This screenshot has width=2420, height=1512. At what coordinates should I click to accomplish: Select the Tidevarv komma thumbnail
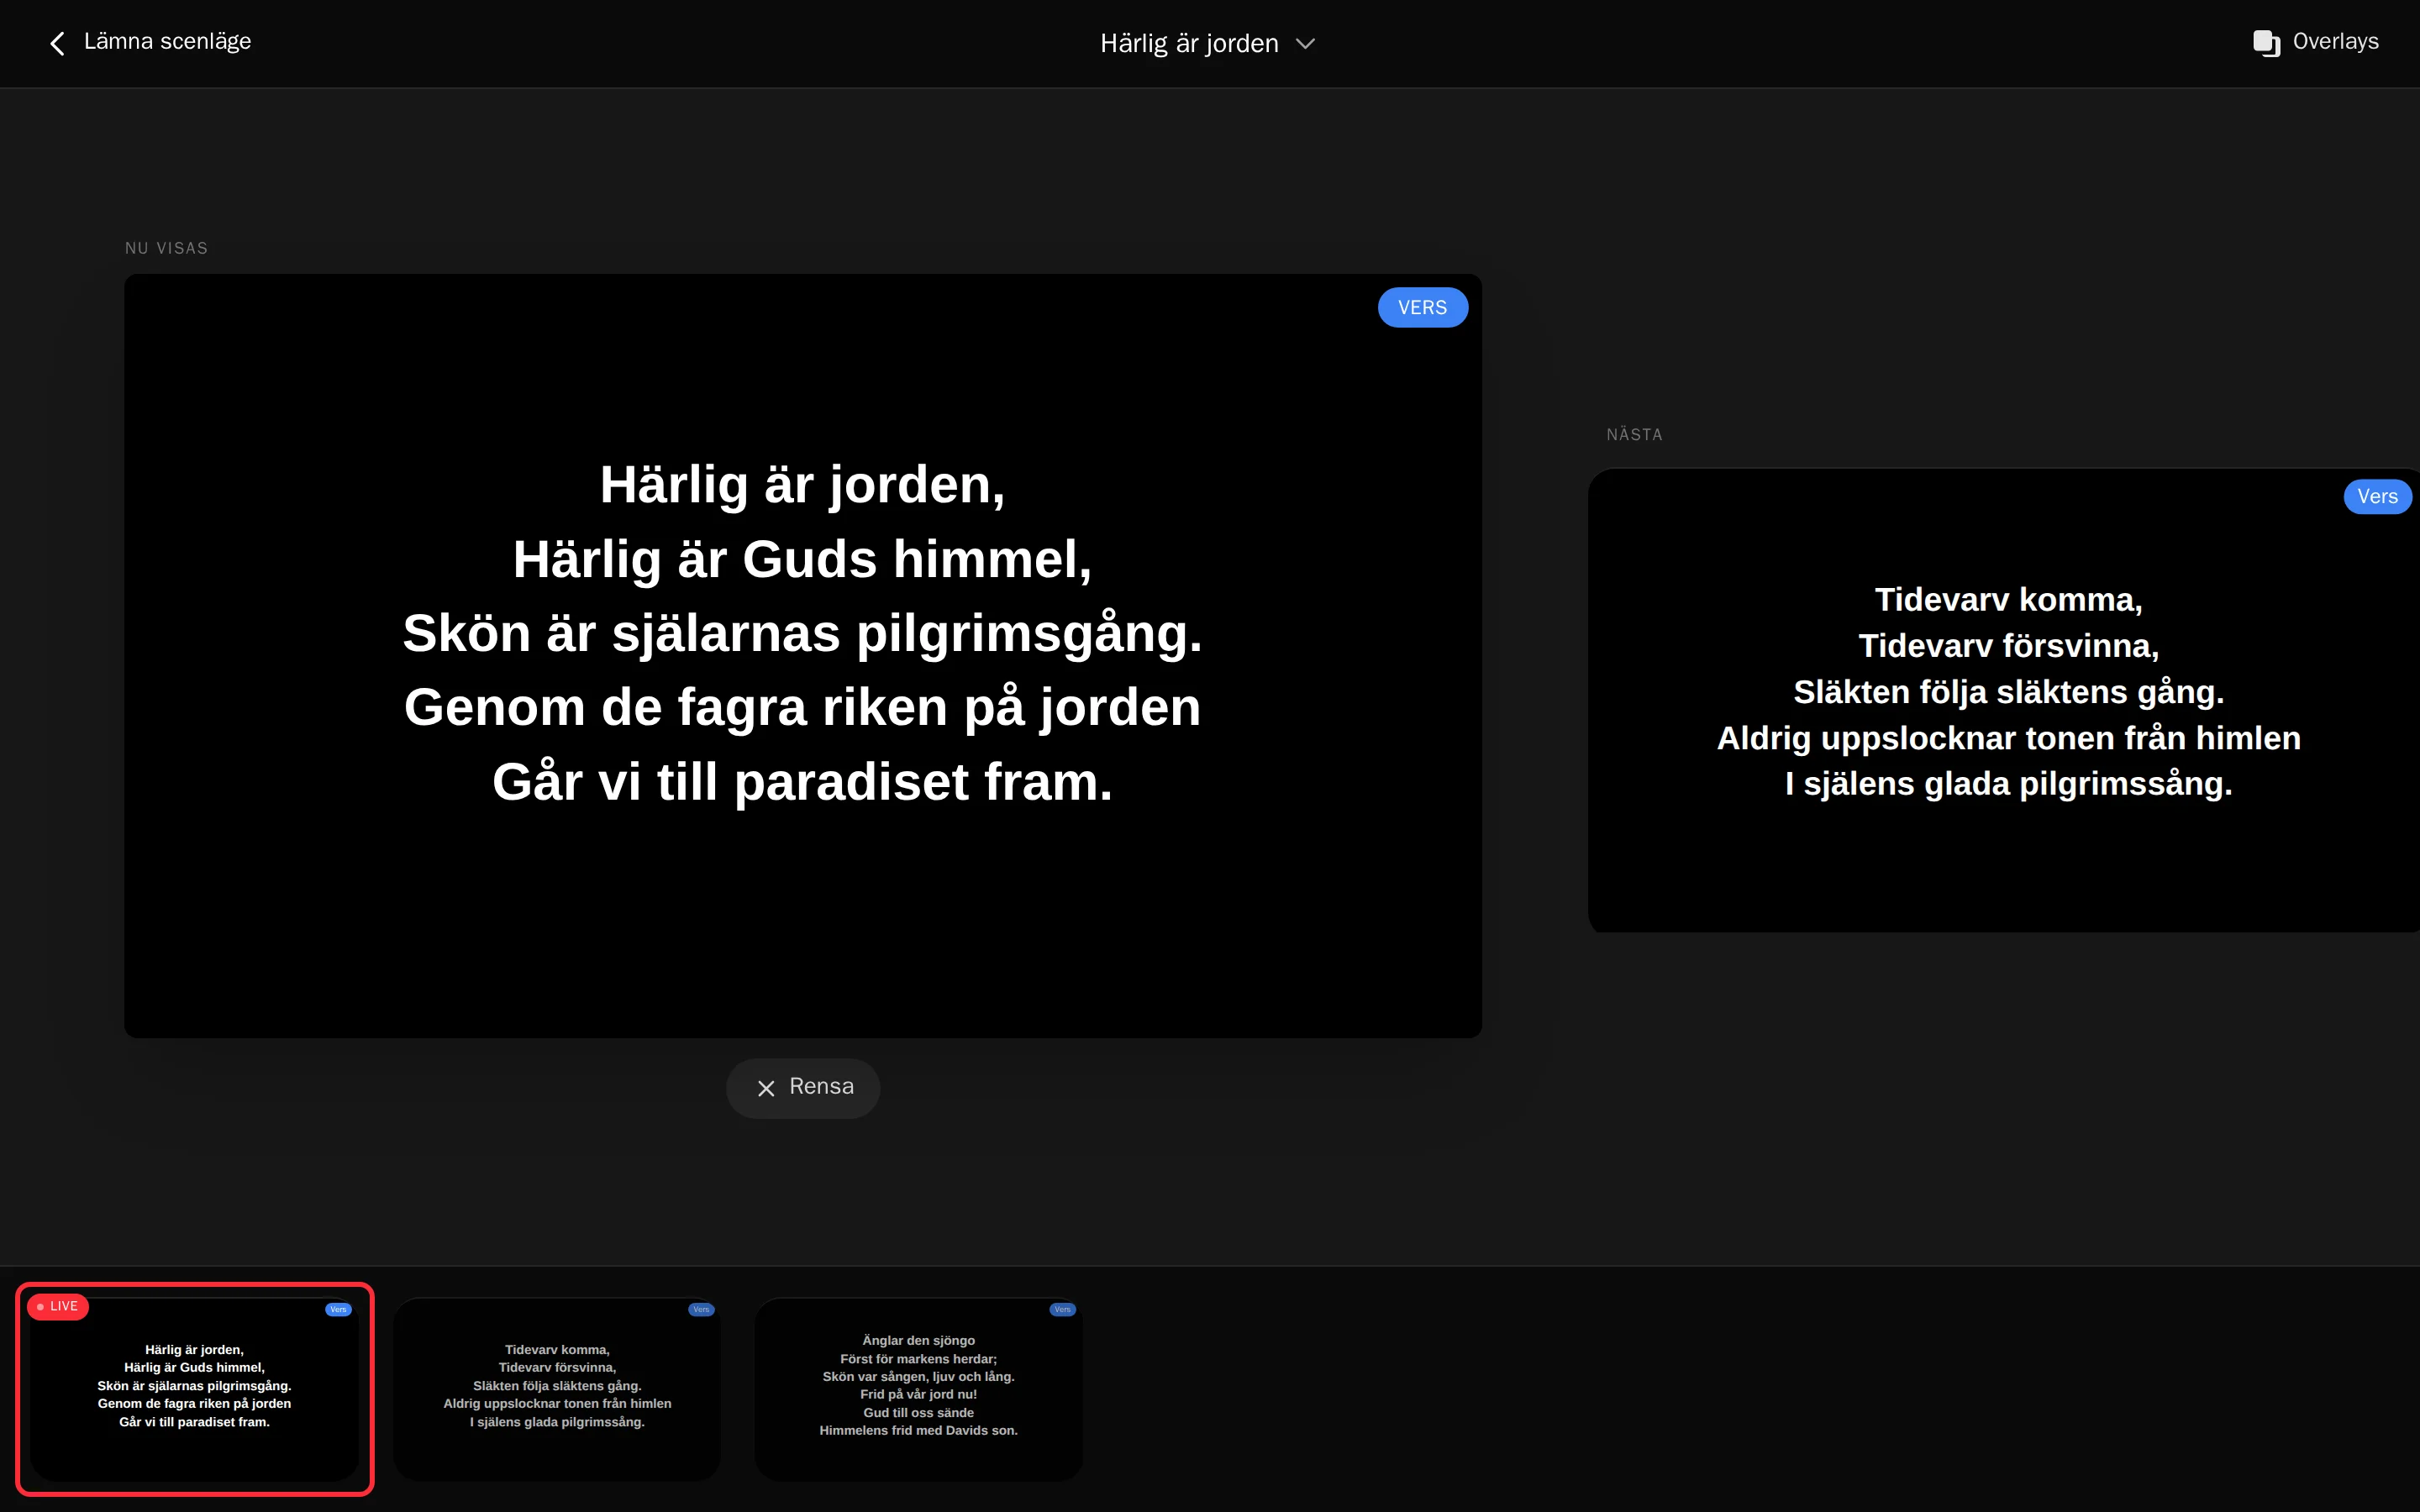[x=557, y=1389]
